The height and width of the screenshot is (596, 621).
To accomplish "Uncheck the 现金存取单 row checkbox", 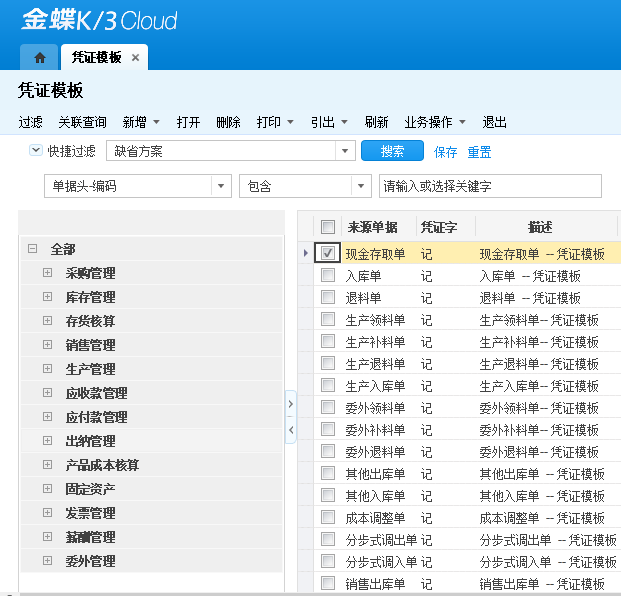I will click(328, 254).
